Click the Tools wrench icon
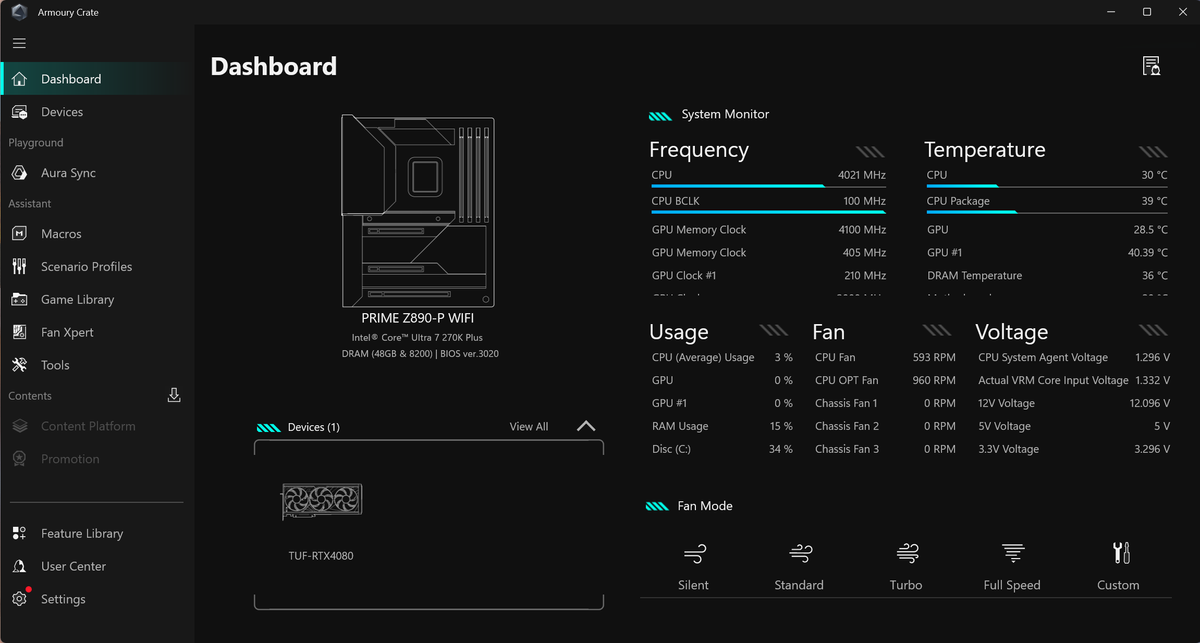Viewport: 1200px width, 643px height. point(20,365)
